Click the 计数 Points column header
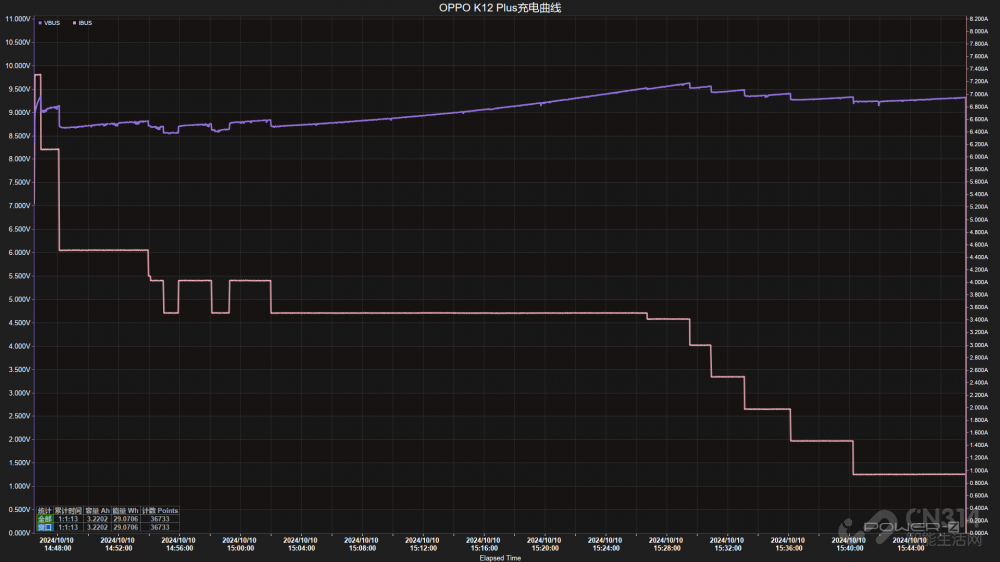 point(159,511)
